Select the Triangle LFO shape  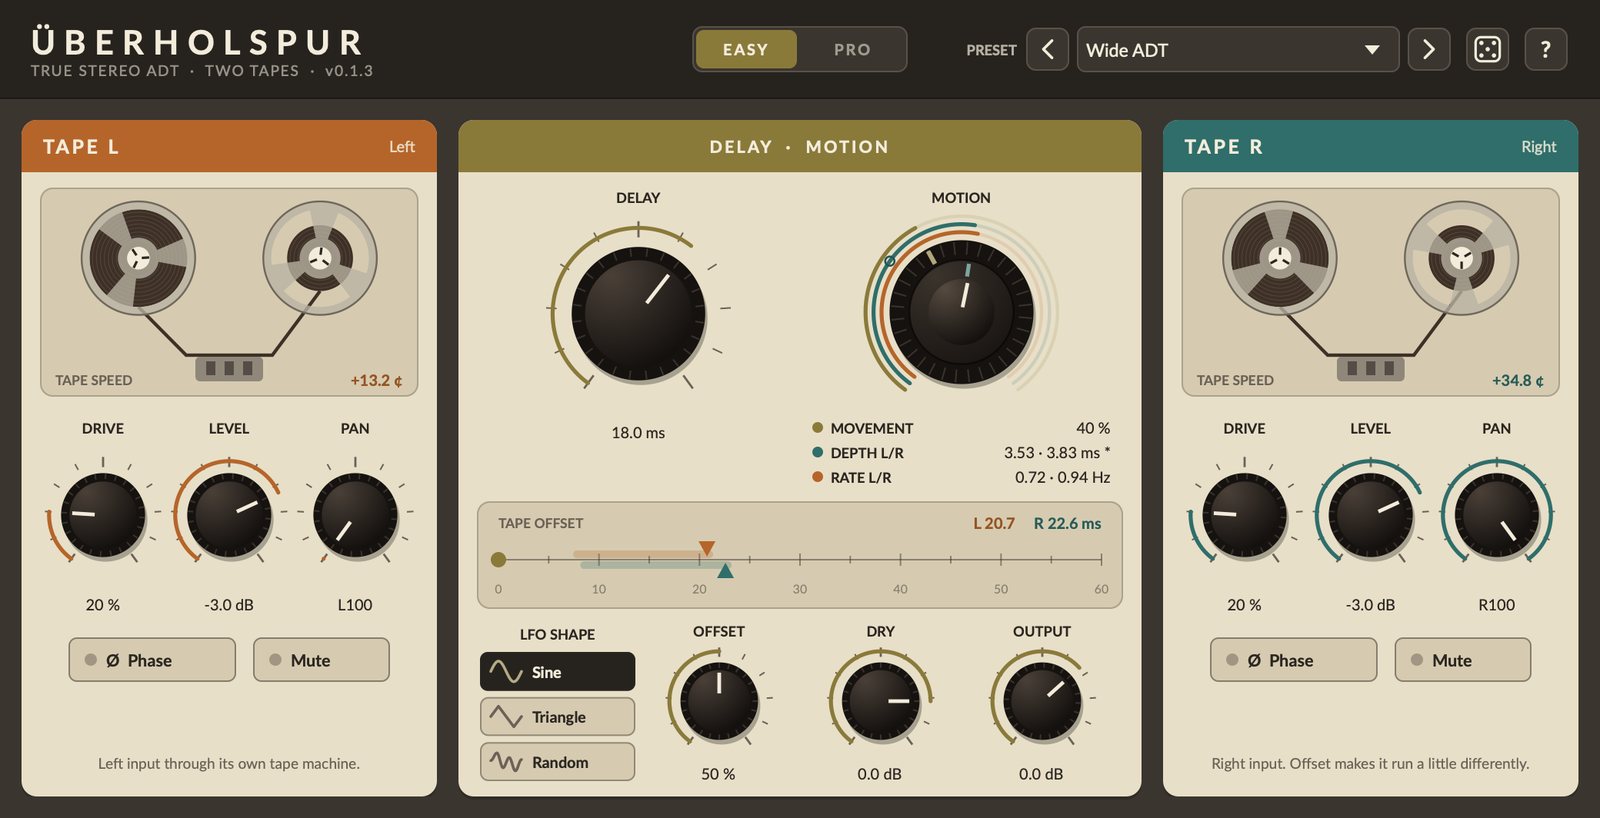(x=557, y=717)
